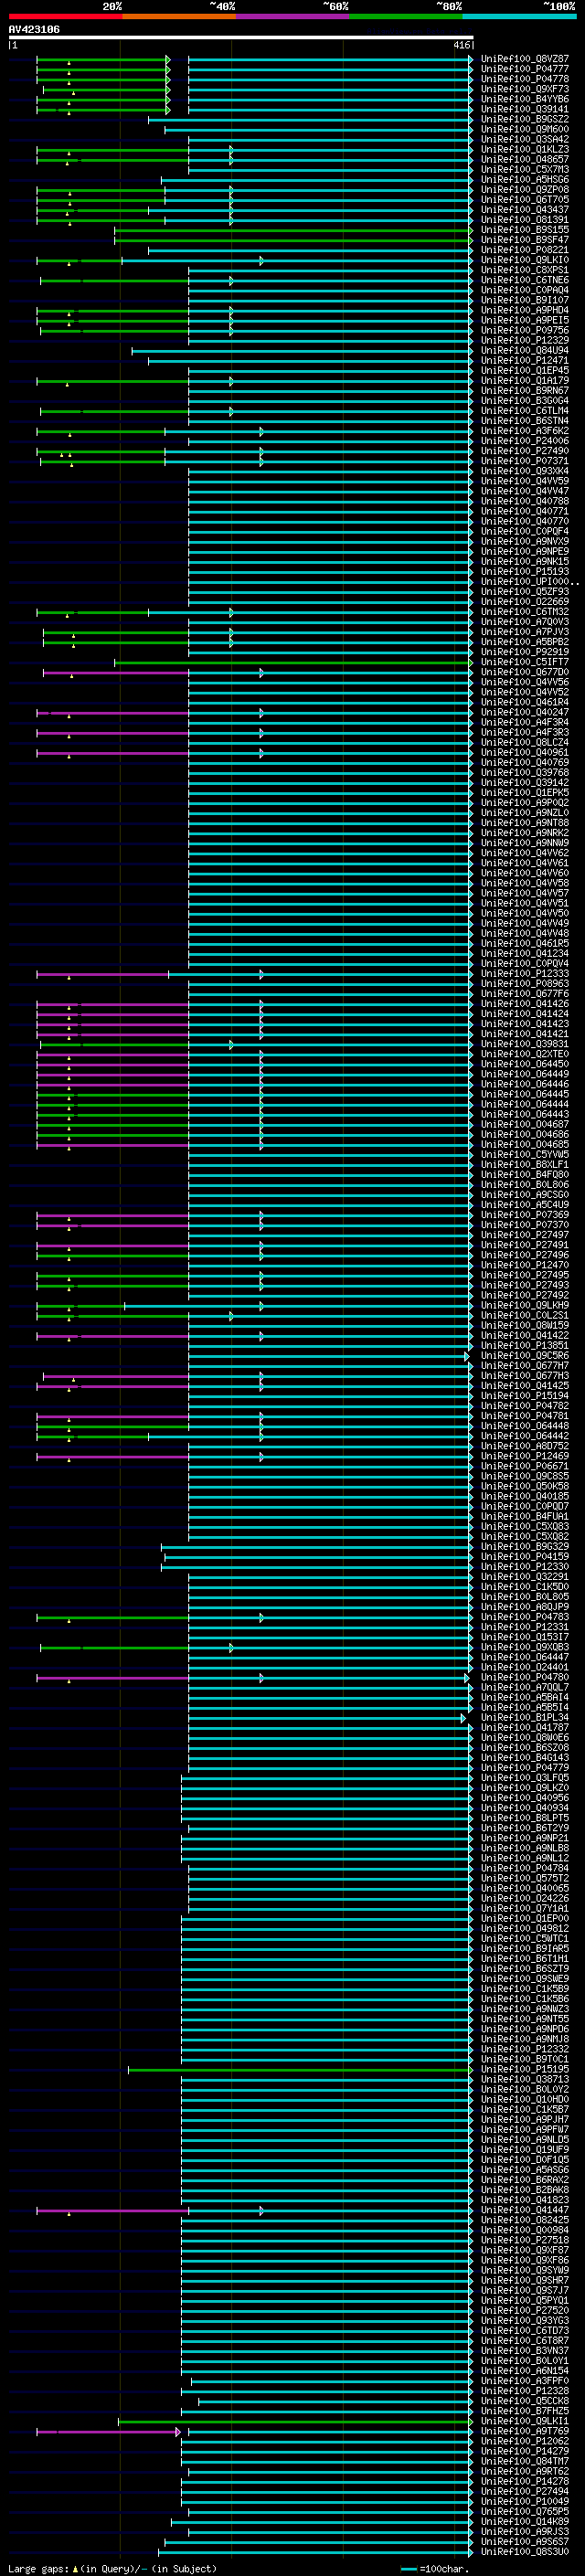Select the UniRef100_Q1A179 label
This screenshot has height=2576, width=585.
524,381
